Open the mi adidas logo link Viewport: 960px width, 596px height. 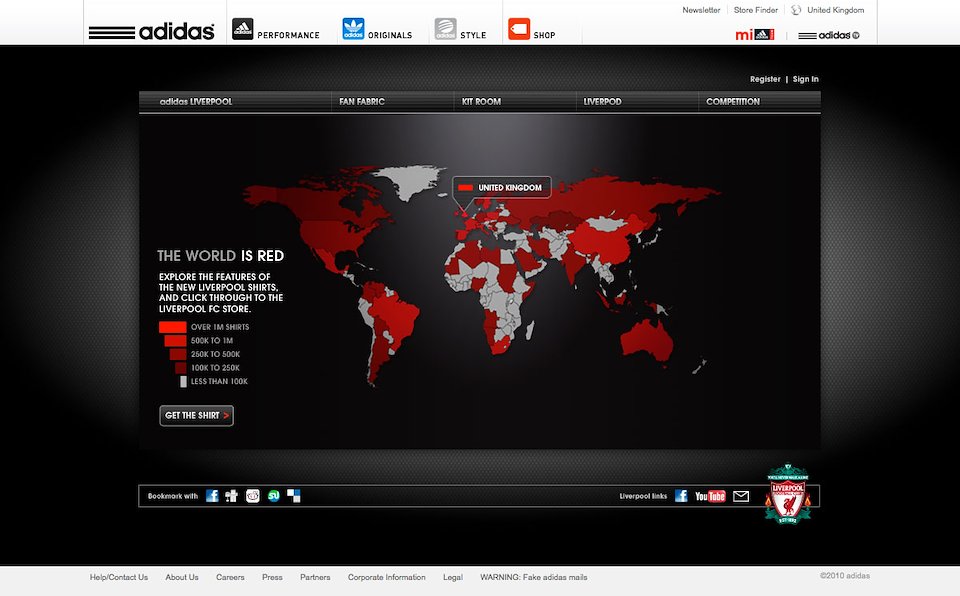coord(754,35)
